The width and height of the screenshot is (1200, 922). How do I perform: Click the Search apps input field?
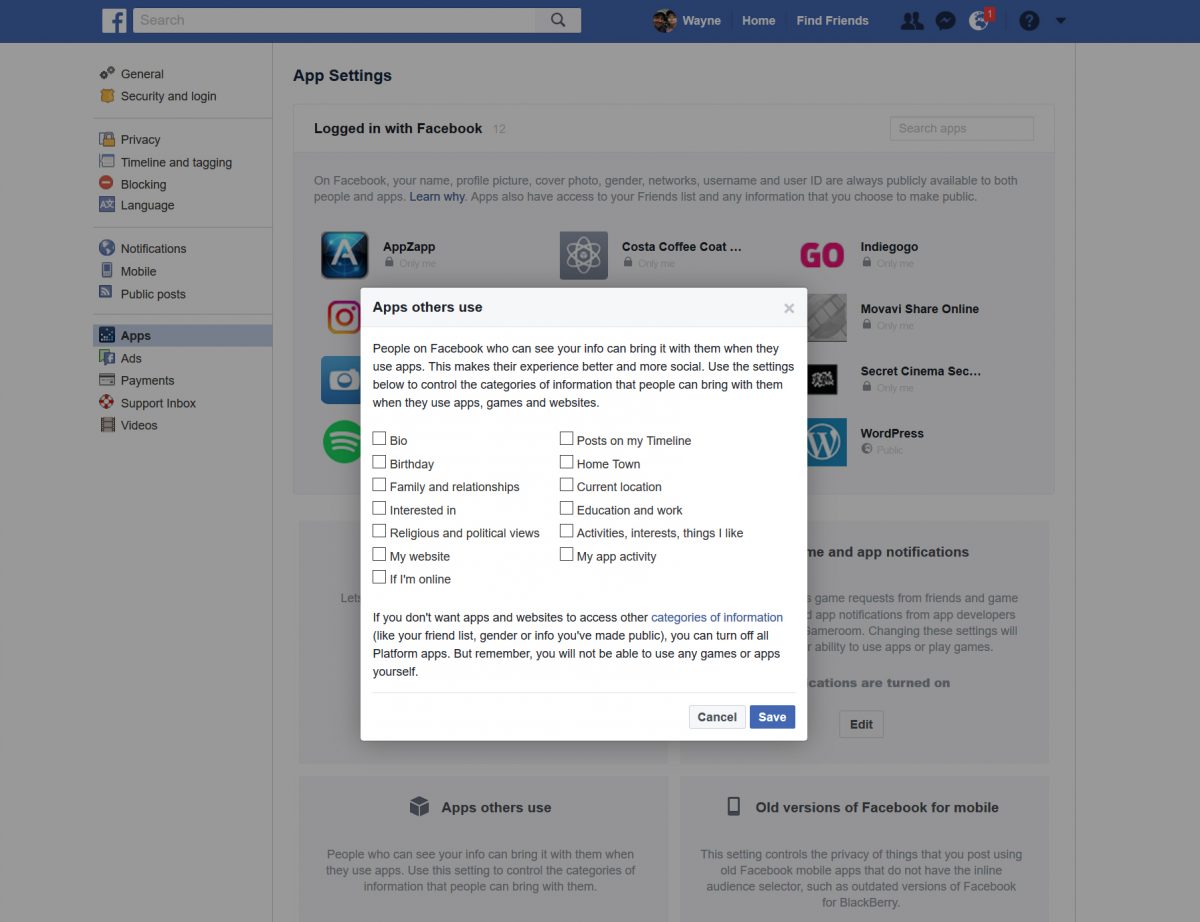(x=960, y=128)
